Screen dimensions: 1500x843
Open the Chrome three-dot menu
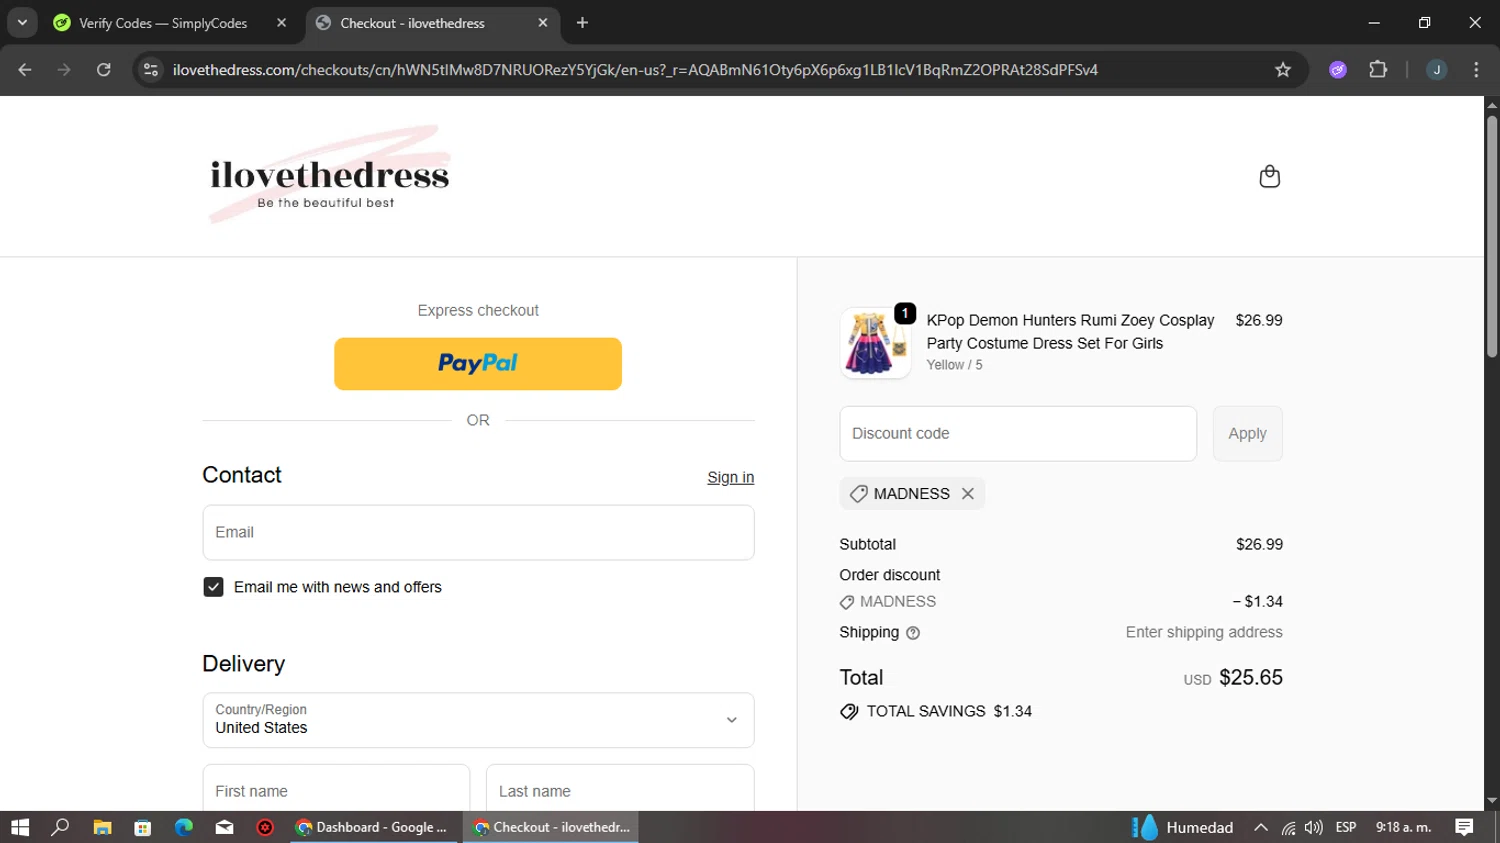[x=1476, y=69]
